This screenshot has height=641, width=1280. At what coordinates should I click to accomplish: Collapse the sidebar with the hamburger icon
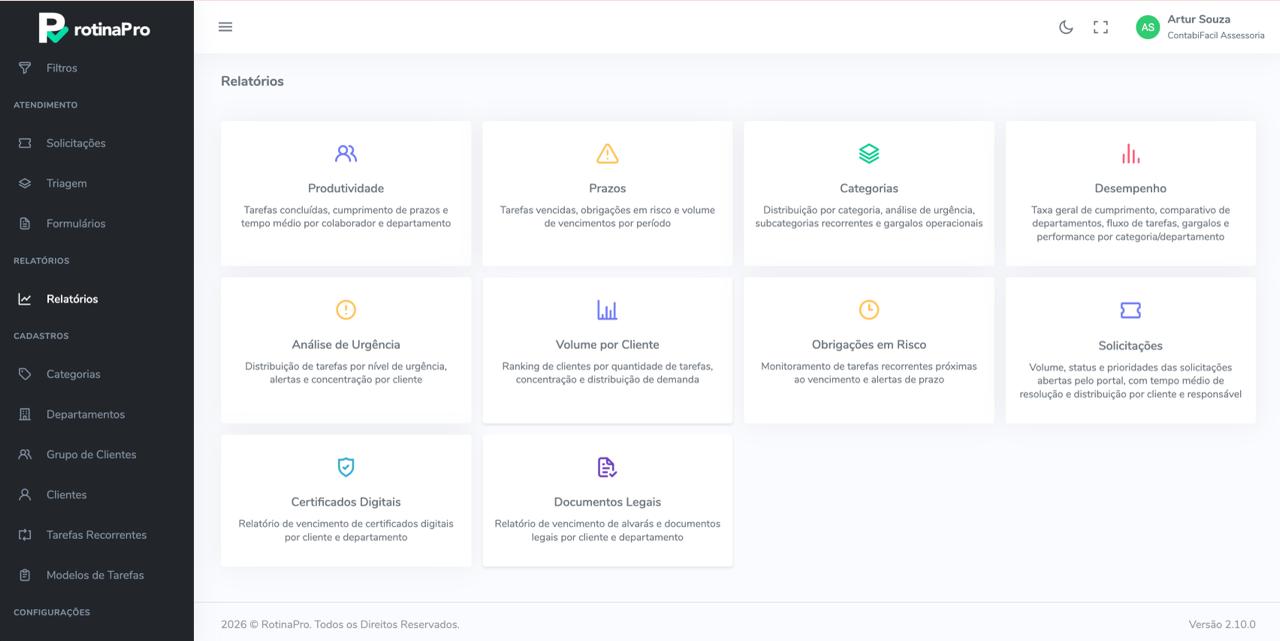click(x=225, y=27)
